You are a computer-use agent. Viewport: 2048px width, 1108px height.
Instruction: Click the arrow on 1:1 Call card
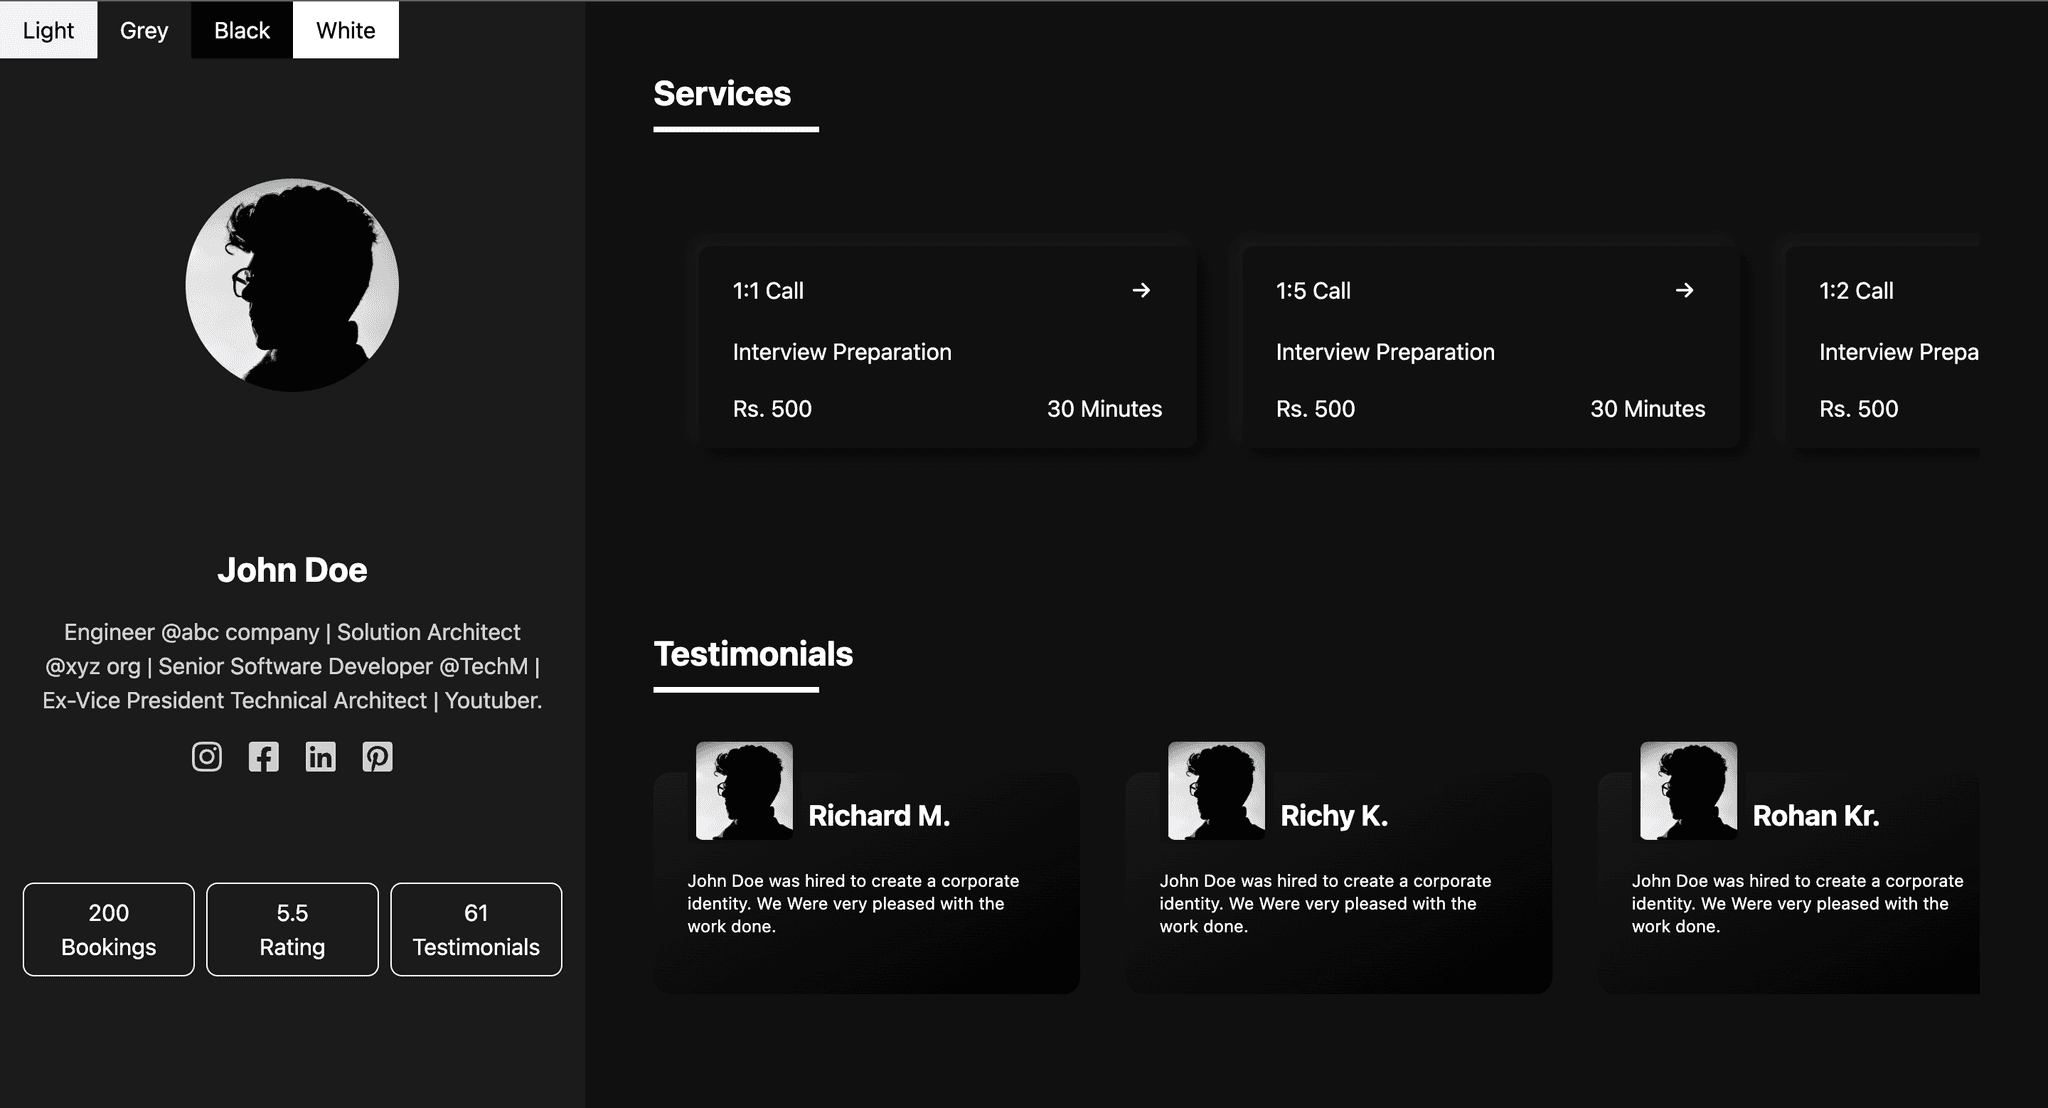click(1141, 290)
